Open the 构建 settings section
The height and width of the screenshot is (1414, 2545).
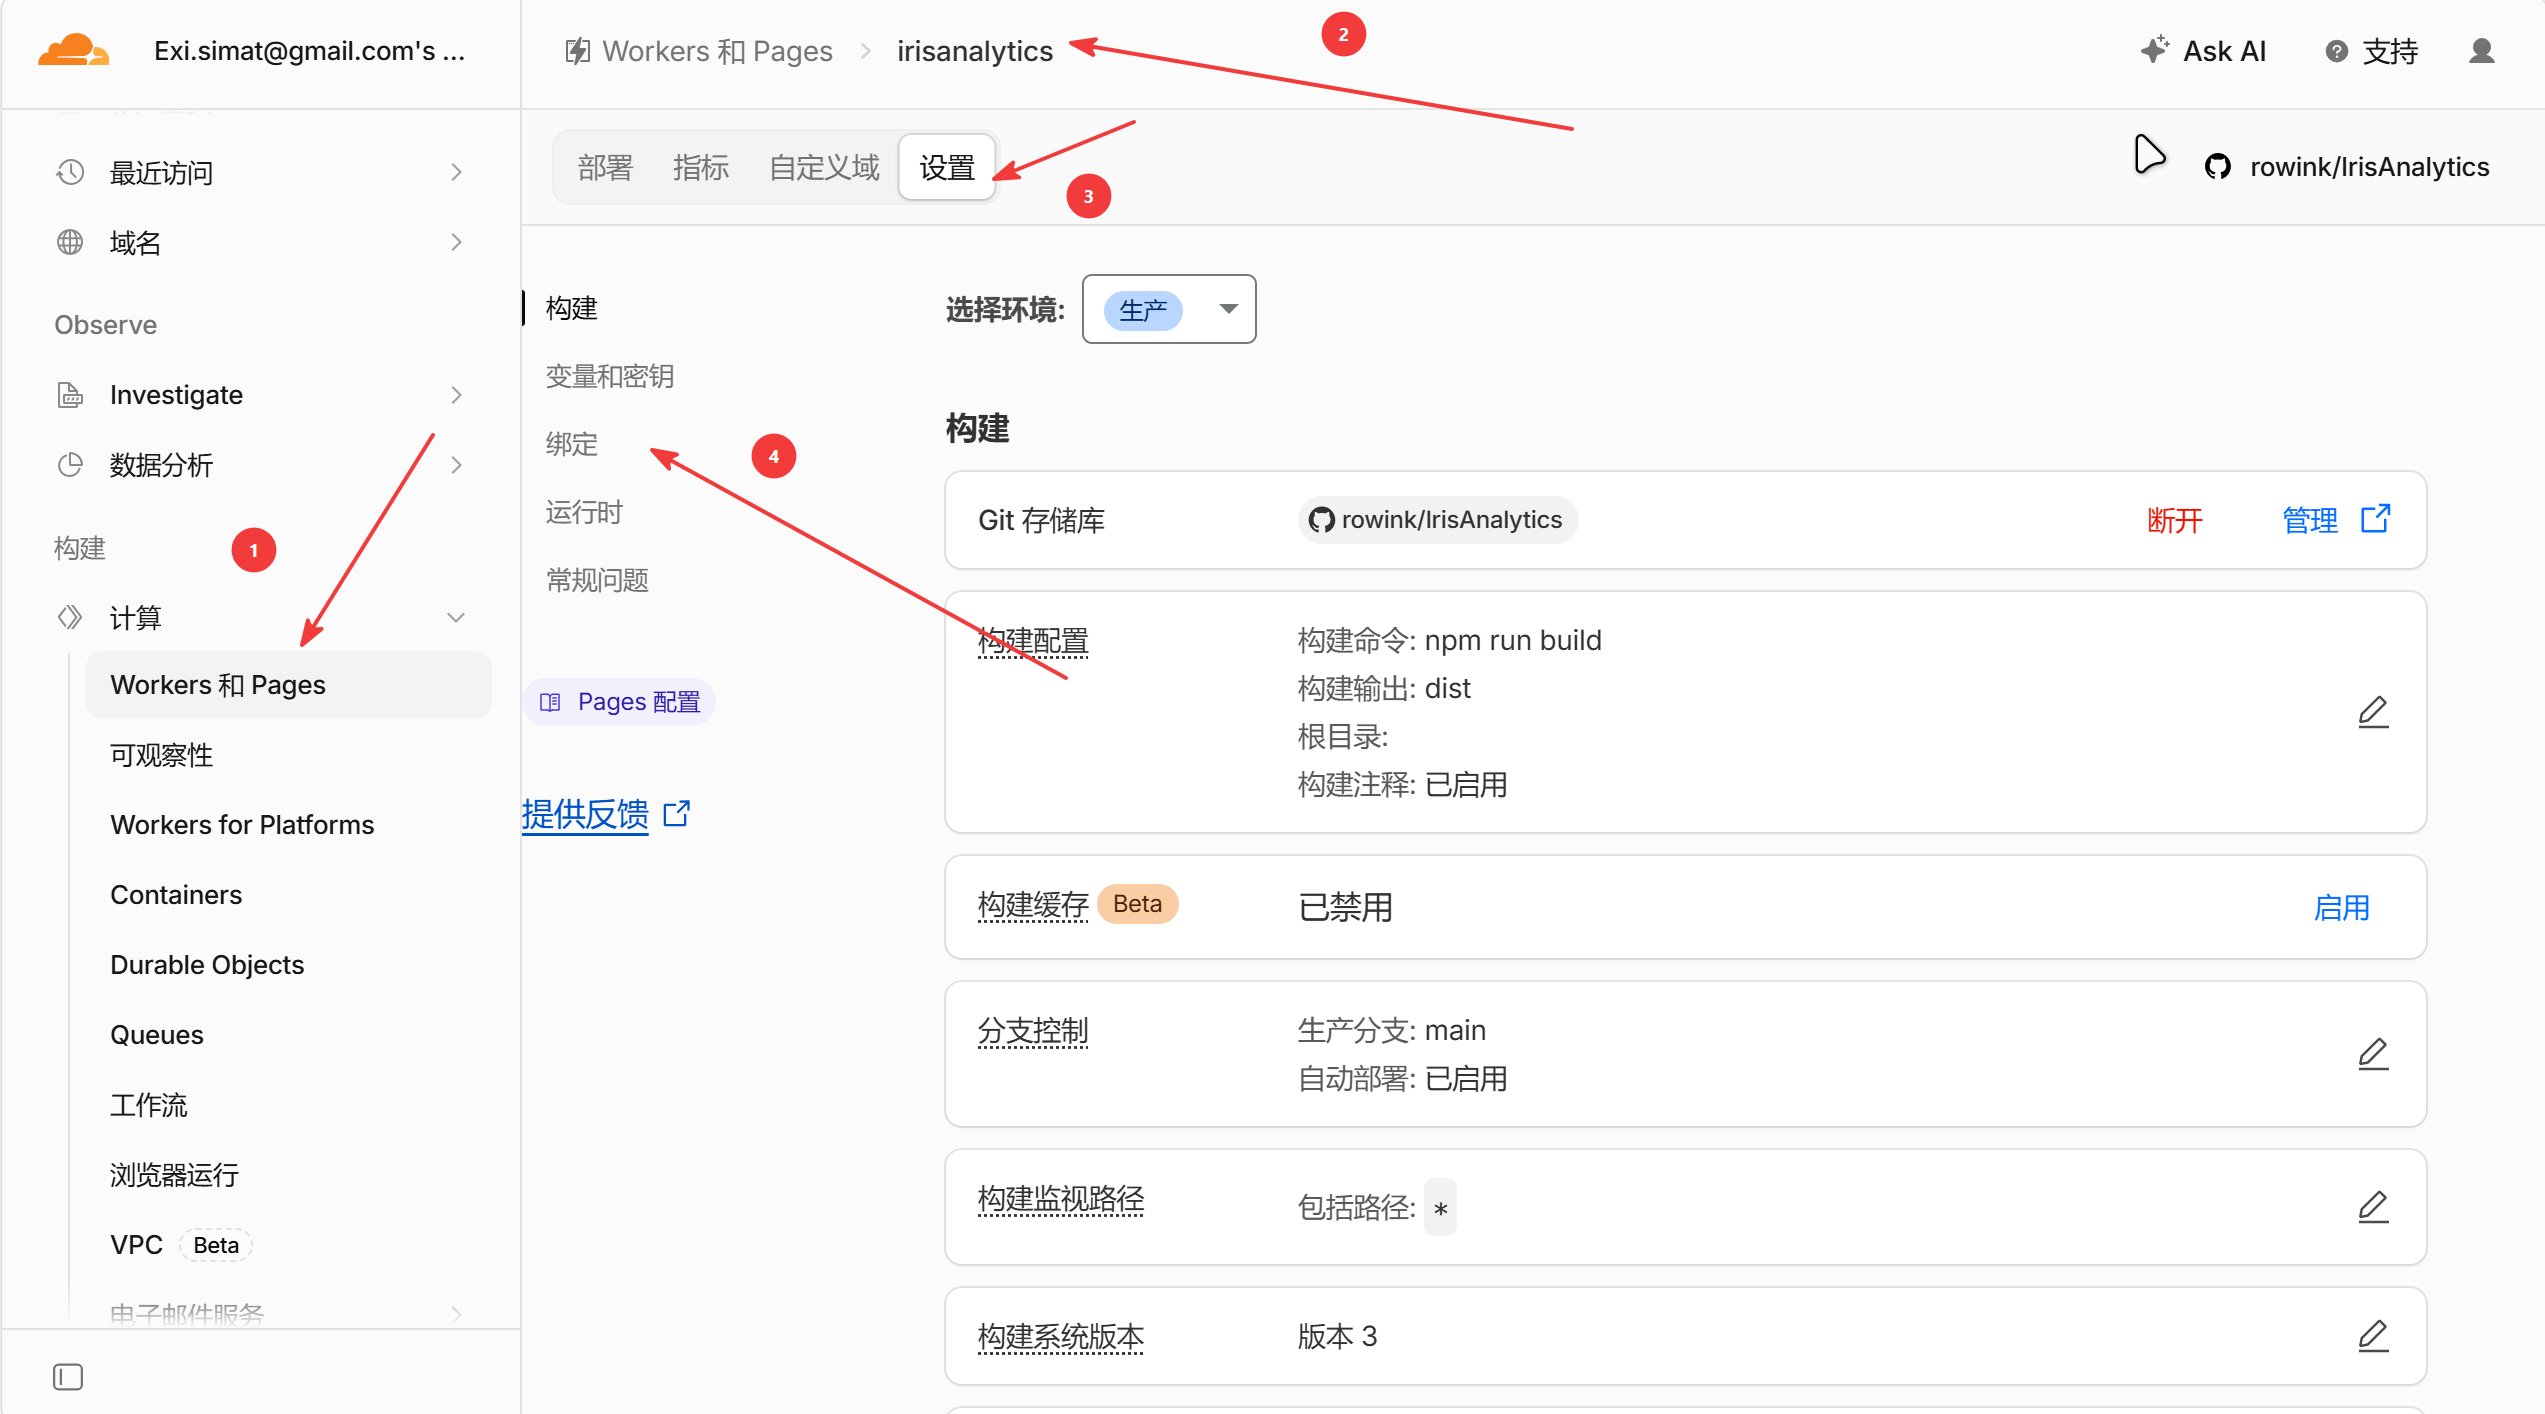point(572,308)
